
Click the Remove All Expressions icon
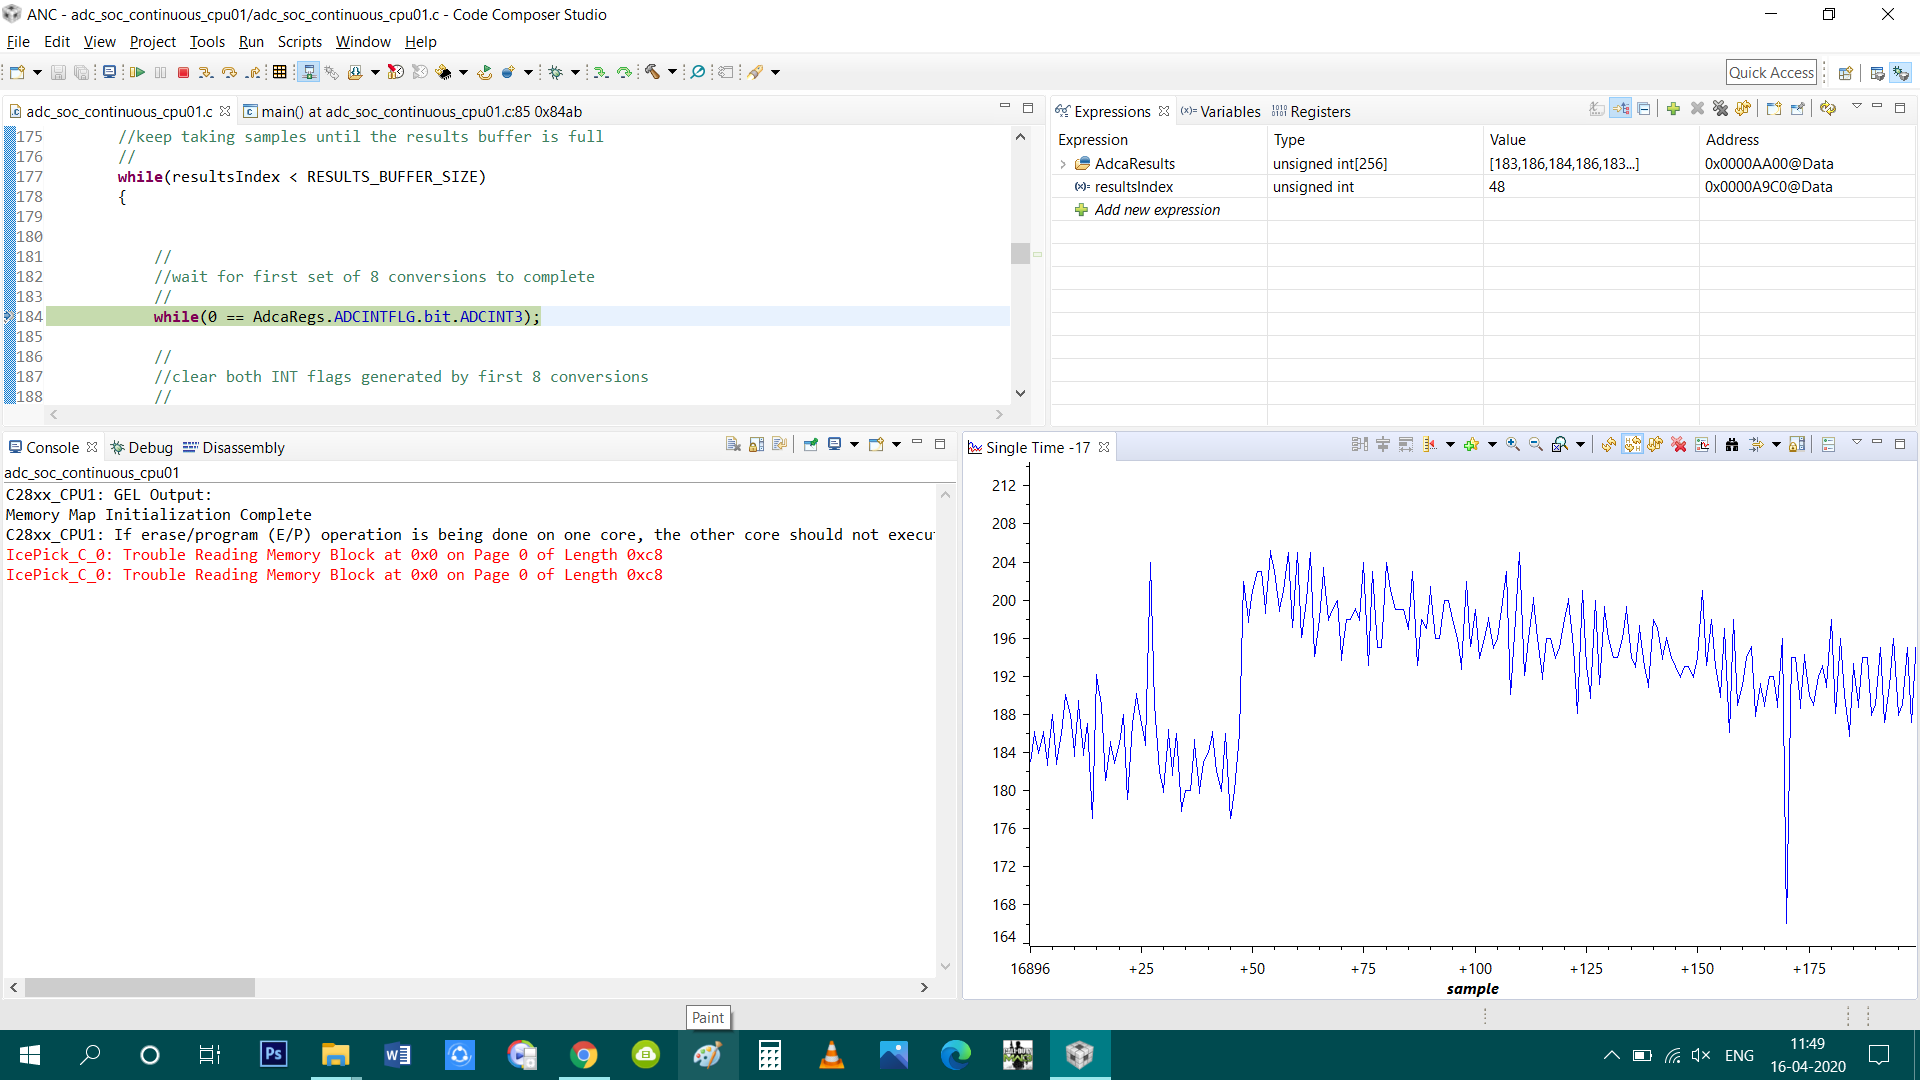pyautogui.click(x=1720, y=108)
